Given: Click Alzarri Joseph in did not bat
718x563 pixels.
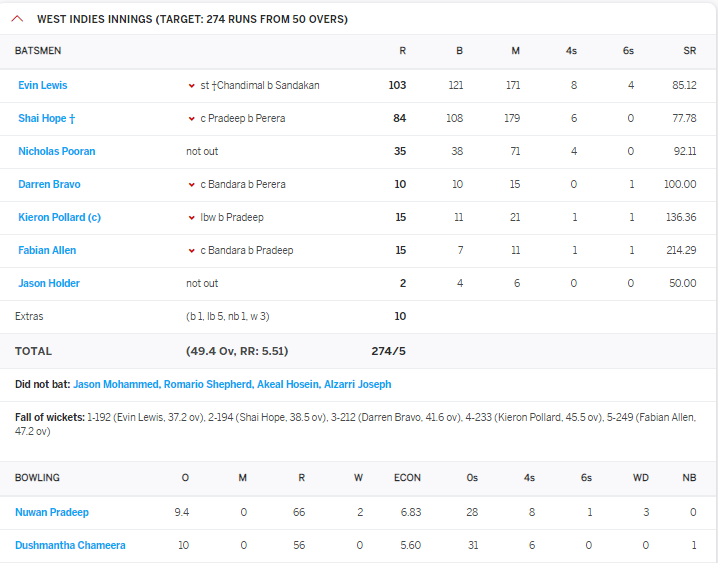Looking at the screenshot, I should click(x=358, y=384).
